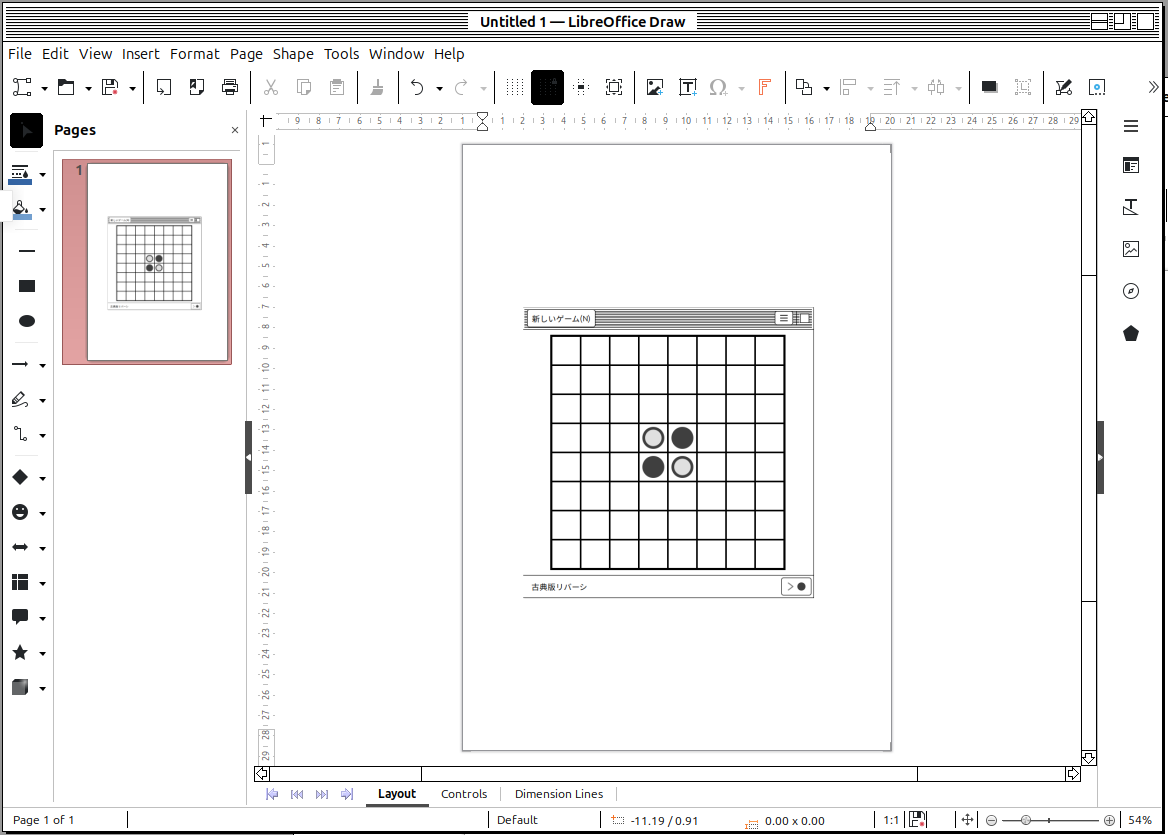Close the Pages panel
Screen dimensions: 1168x835
click(x=235, y=130)
